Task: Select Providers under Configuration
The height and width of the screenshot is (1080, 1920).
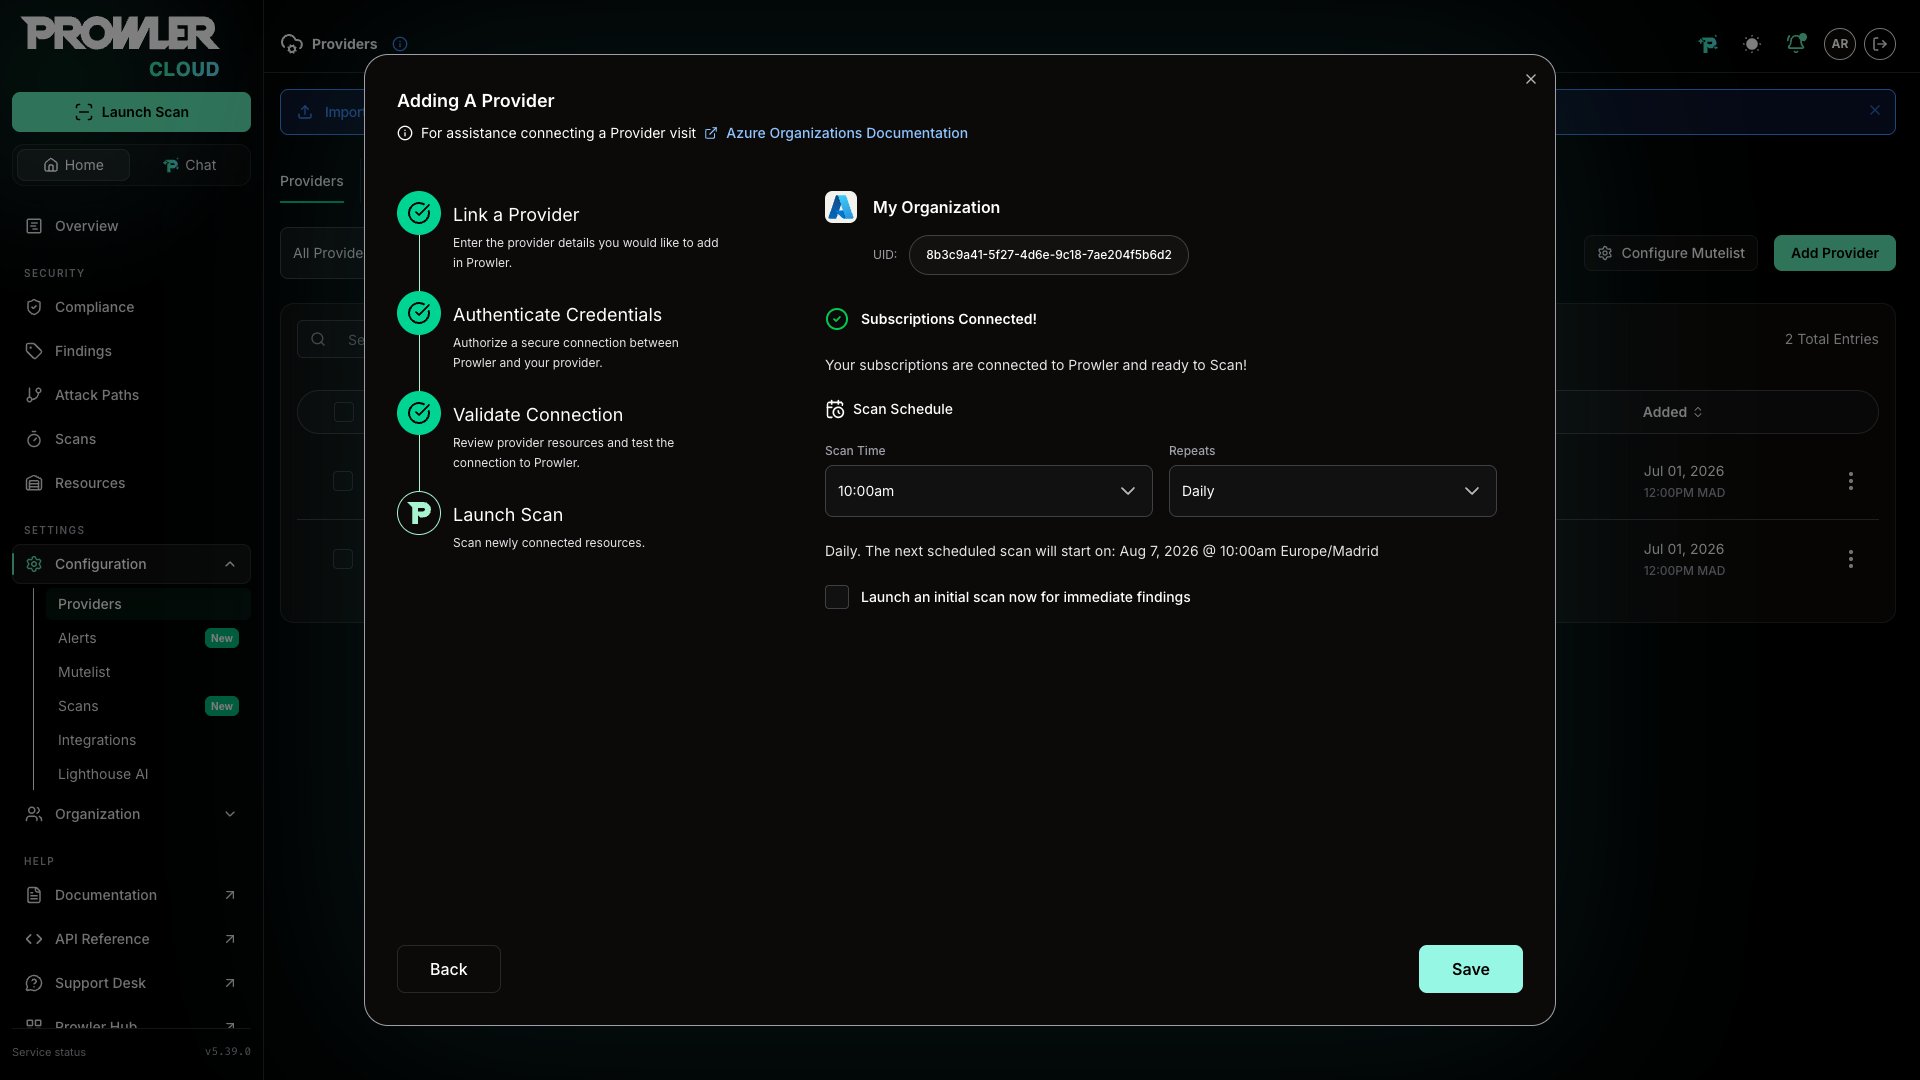Action: 148,604
